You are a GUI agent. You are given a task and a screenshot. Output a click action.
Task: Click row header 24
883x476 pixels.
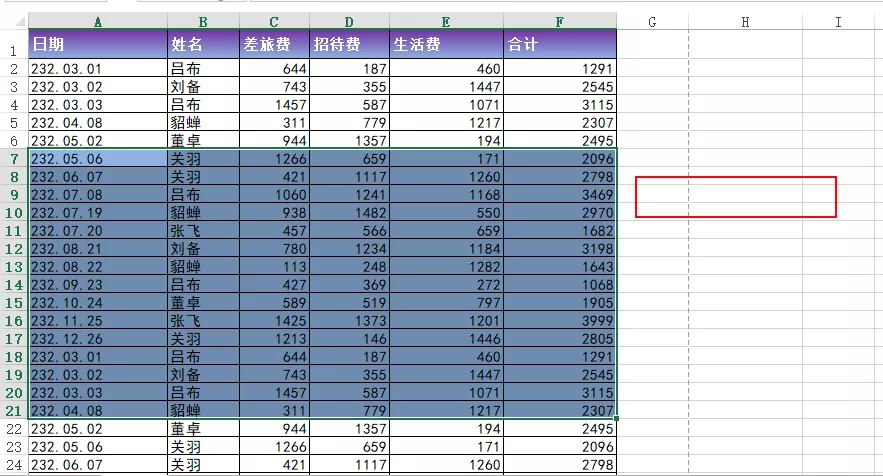[x=14, y=465]
